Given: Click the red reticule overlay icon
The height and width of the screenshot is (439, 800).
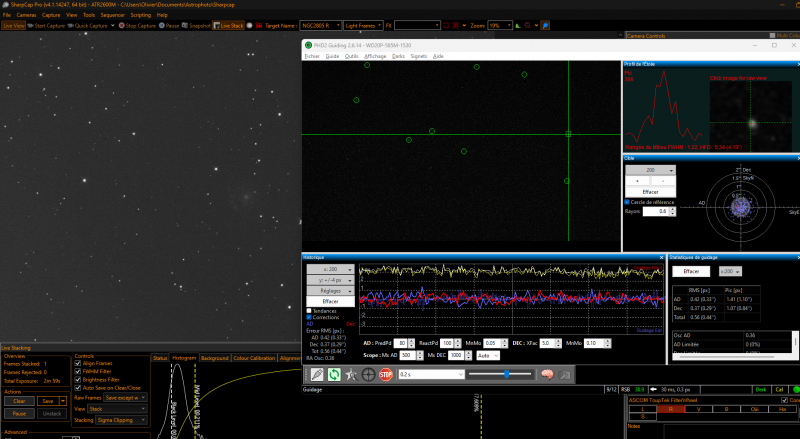Looking at the screenshot, I should tap(456, 26).
